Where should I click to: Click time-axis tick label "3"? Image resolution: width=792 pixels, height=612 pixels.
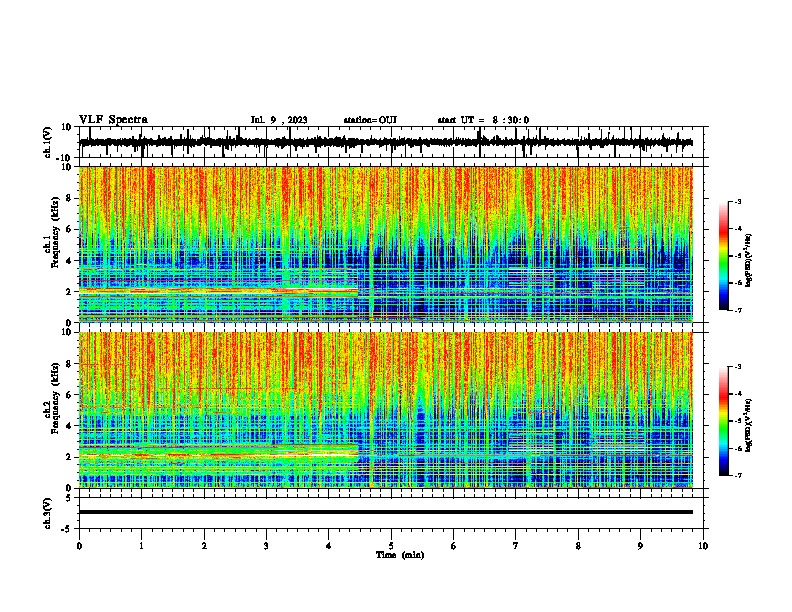tap(266, 546)
